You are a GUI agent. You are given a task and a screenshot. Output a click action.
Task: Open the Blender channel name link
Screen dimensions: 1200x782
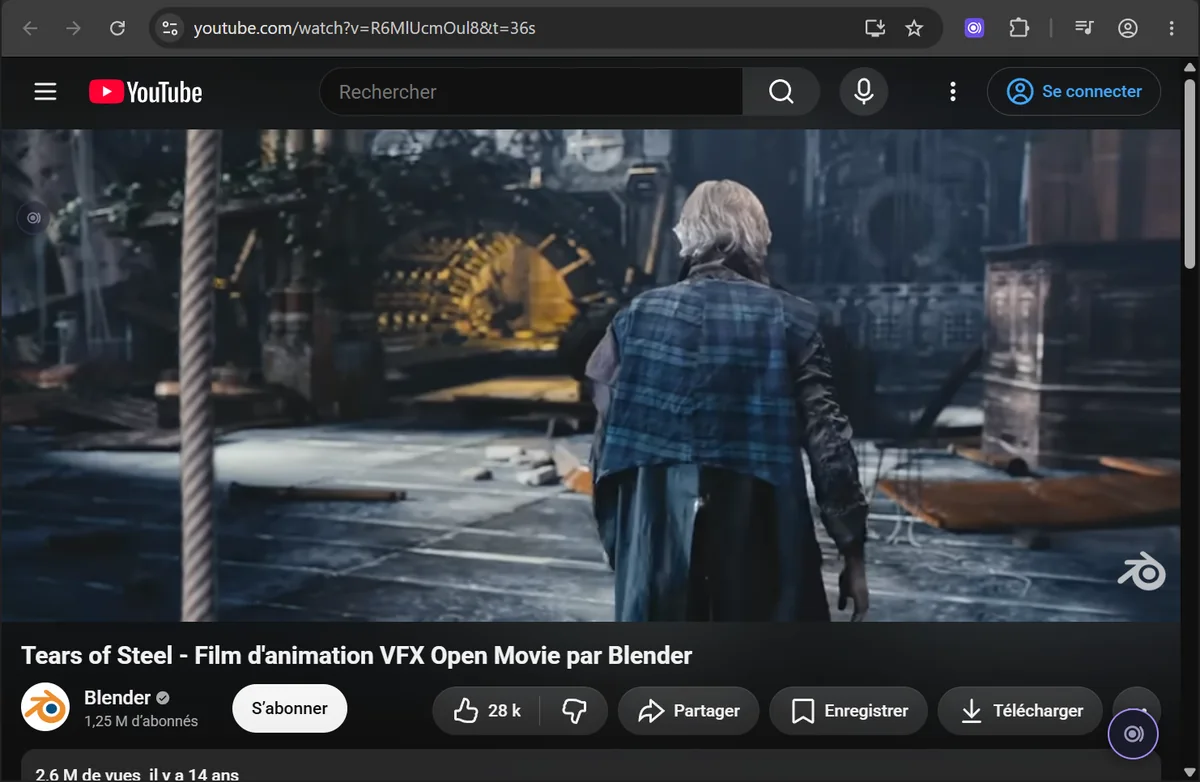pos(117,697)
